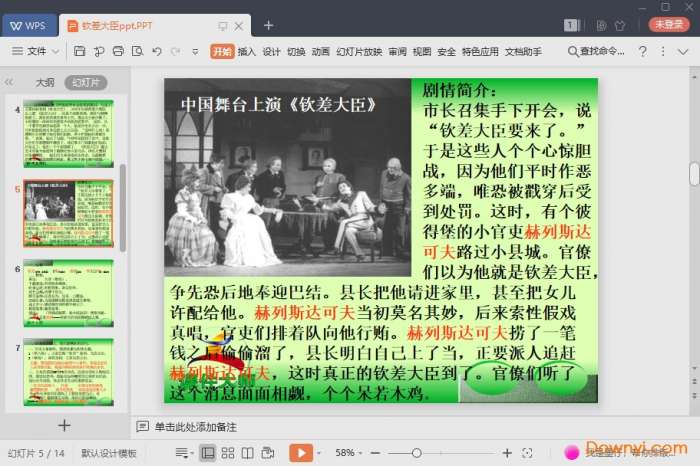700x466 pixels.
Task: Open quick access toolbar customize arrow
Action: 195,52
